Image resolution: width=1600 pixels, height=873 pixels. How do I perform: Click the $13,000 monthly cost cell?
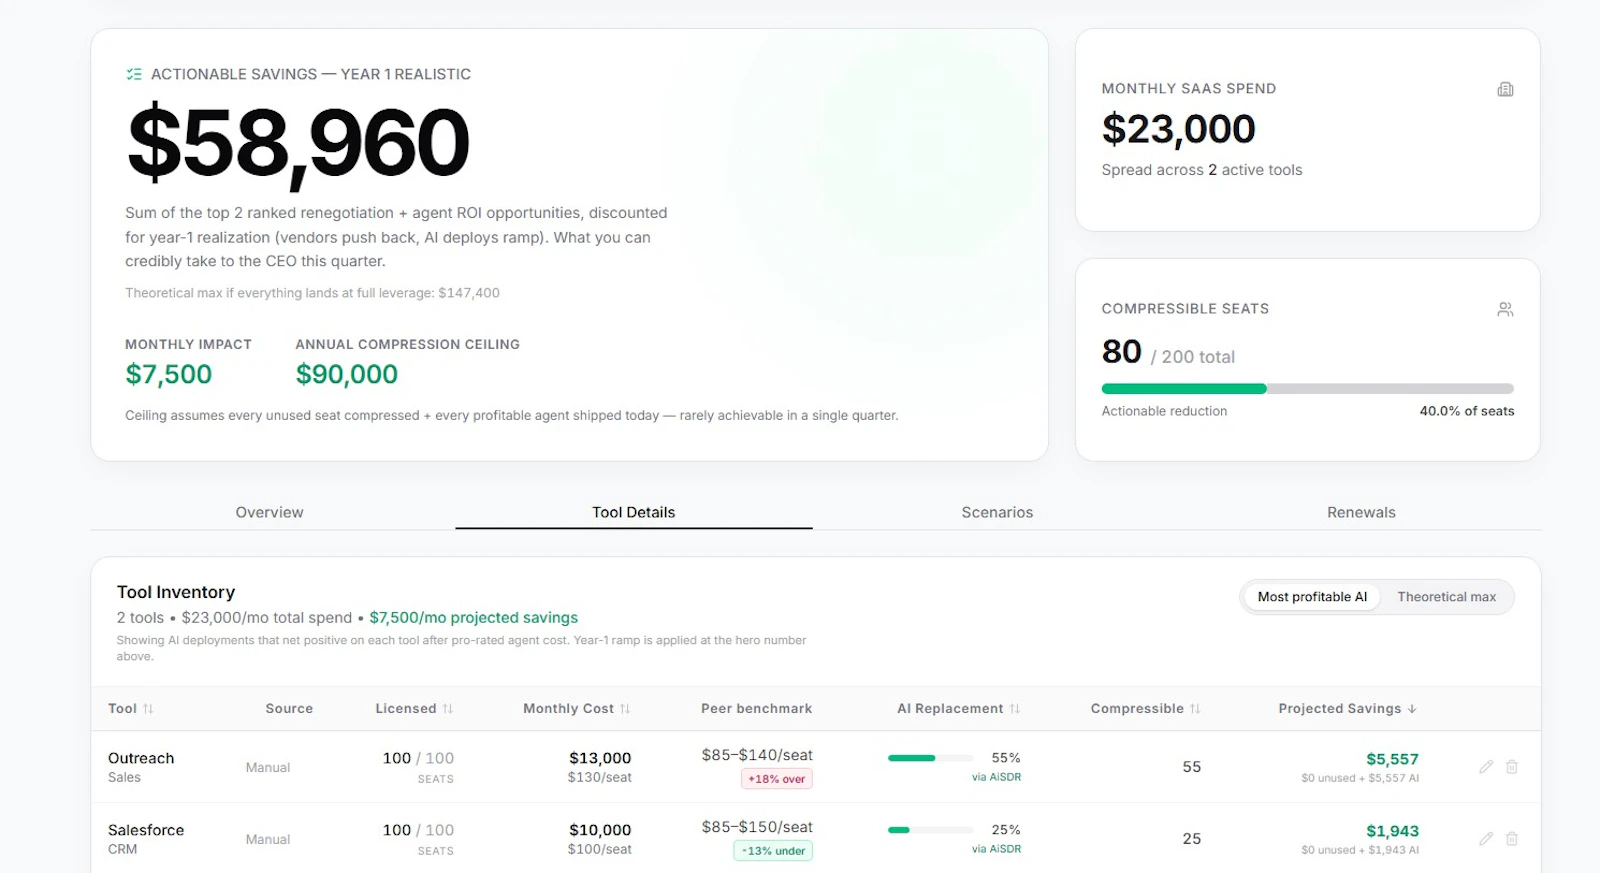(600, 758)
